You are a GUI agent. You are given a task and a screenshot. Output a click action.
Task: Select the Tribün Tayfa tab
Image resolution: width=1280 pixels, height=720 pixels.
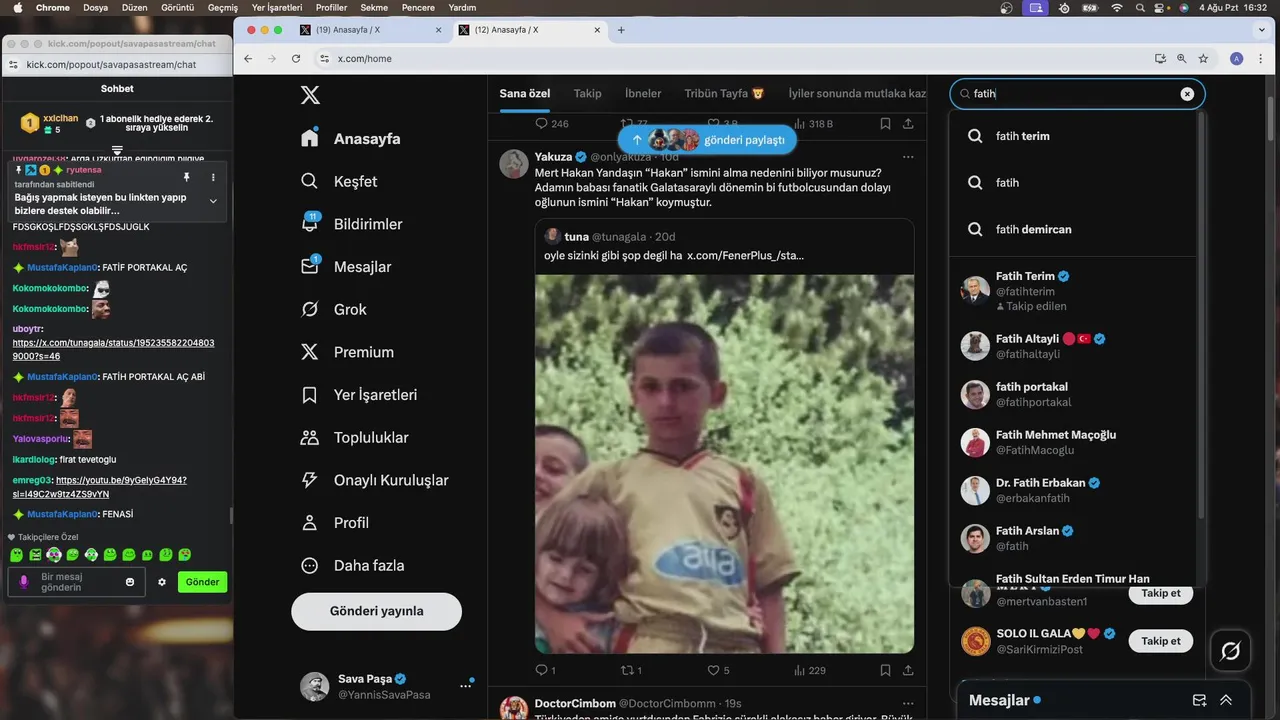pos(724,94)
